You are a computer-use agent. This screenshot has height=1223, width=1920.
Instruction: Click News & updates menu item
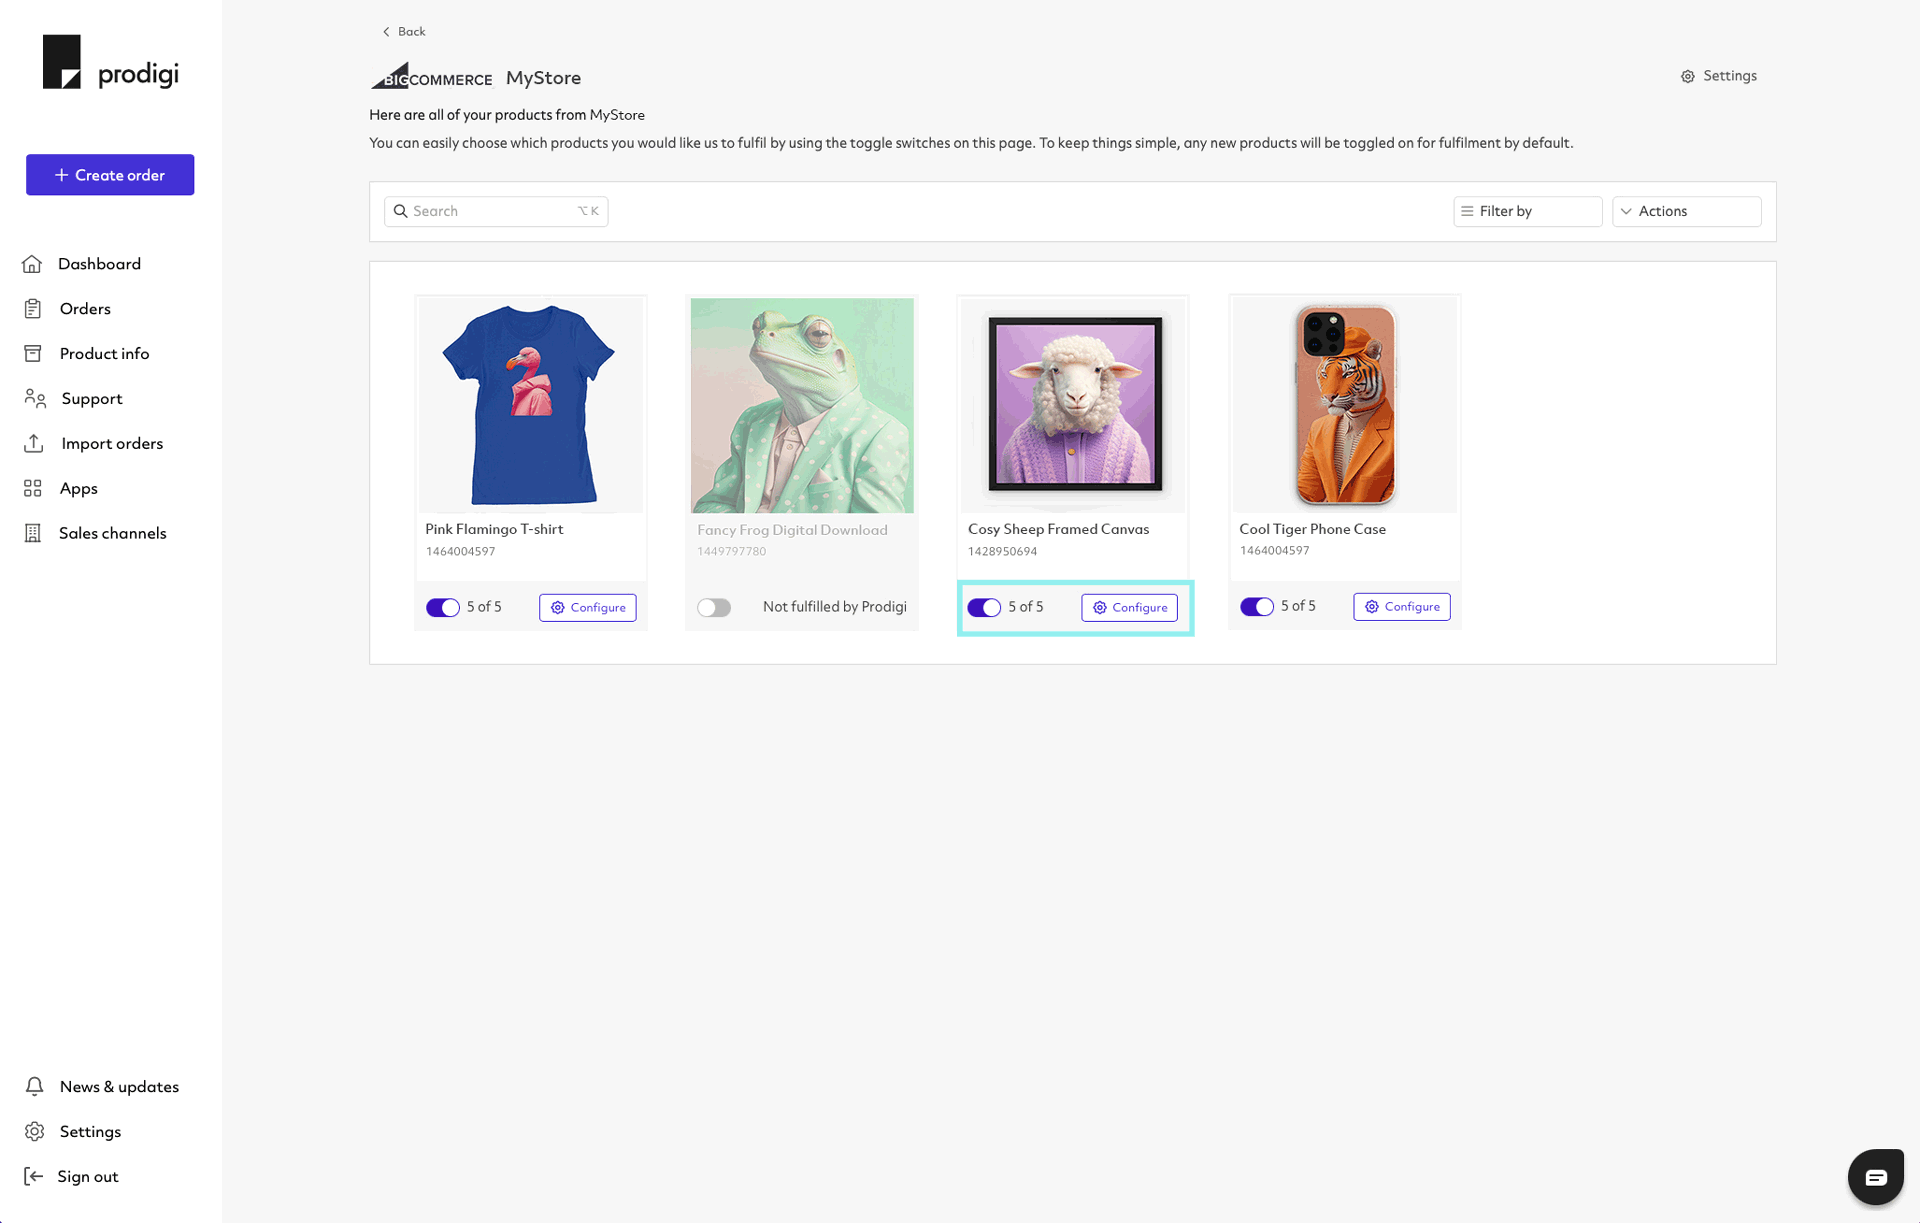pyautogui.click(x=118, y=1086)
